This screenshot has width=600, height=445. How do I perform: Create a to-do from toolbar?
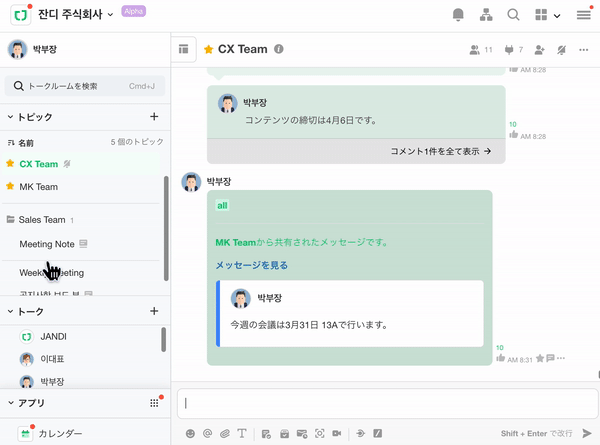click(x=266, y=434)
